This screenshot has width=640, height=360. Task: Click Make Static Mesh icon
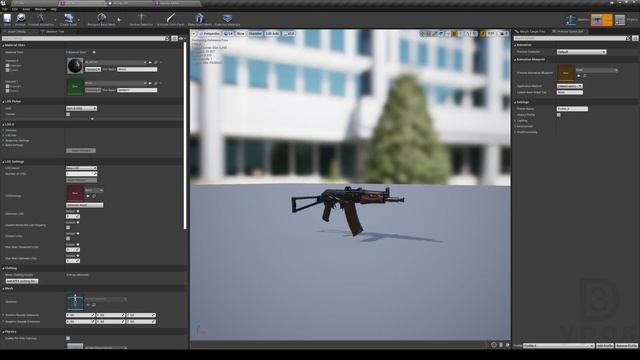pos(200,18)
